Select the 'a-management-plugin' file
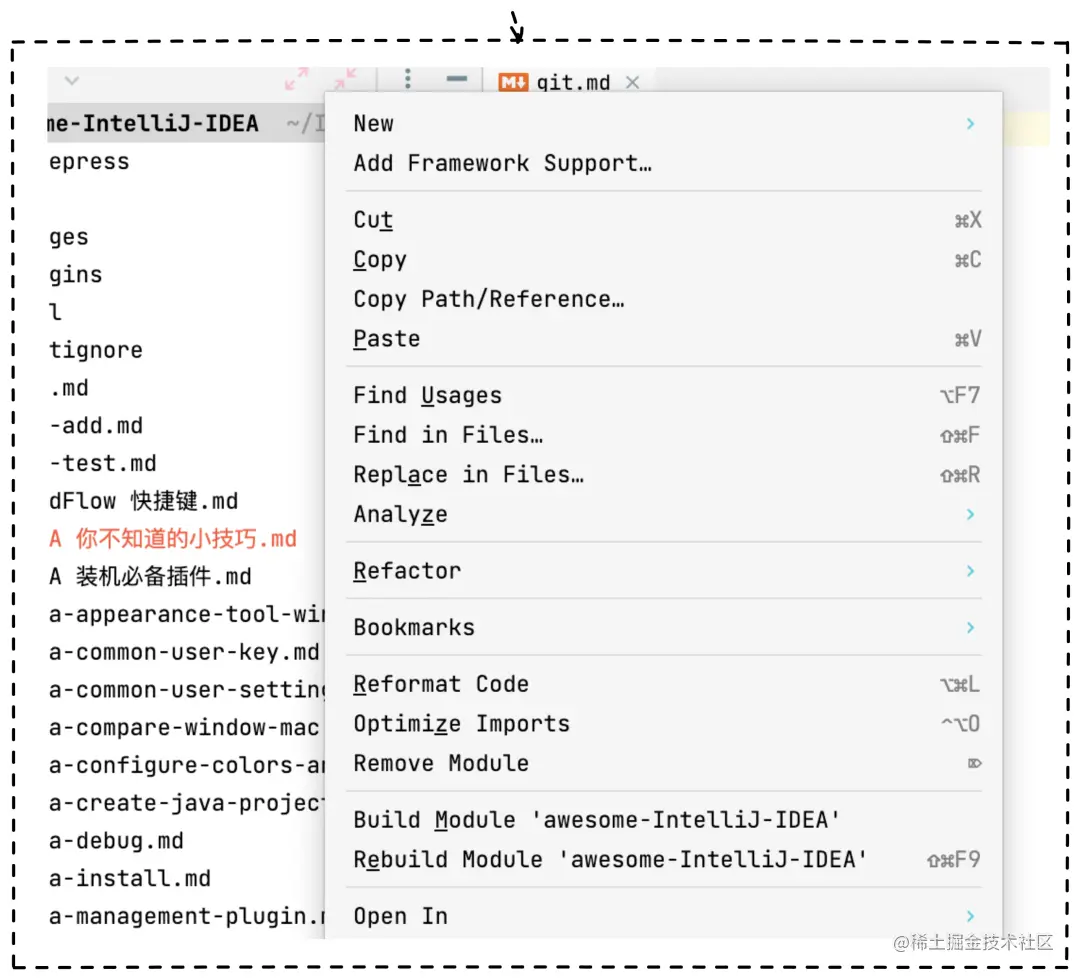 pyautogui.click(x=186, y=916)
